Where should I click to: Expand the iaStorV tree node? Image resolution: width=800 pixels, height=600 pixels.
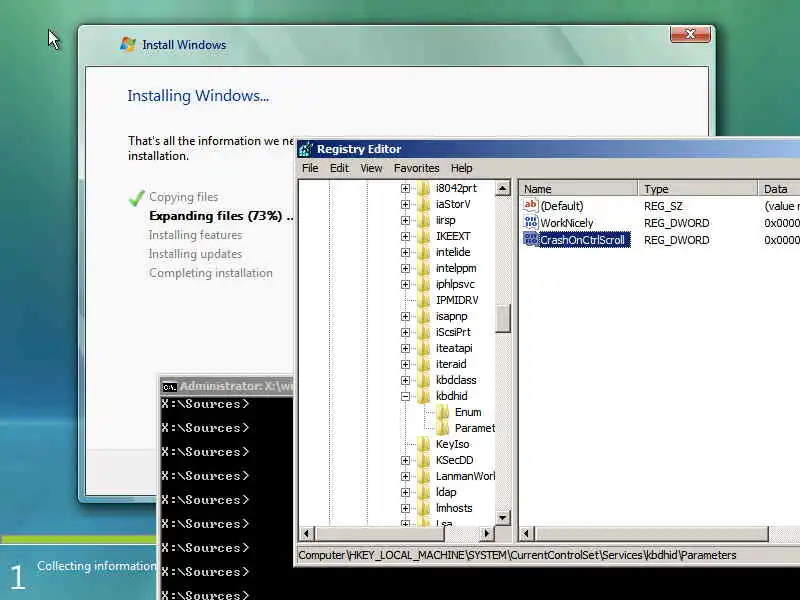coord(406,204)
